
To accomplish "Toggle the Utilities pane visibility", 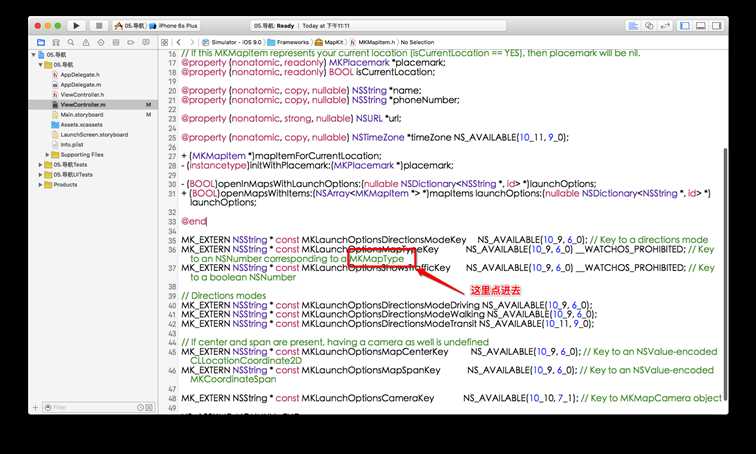I will [716, 26].
